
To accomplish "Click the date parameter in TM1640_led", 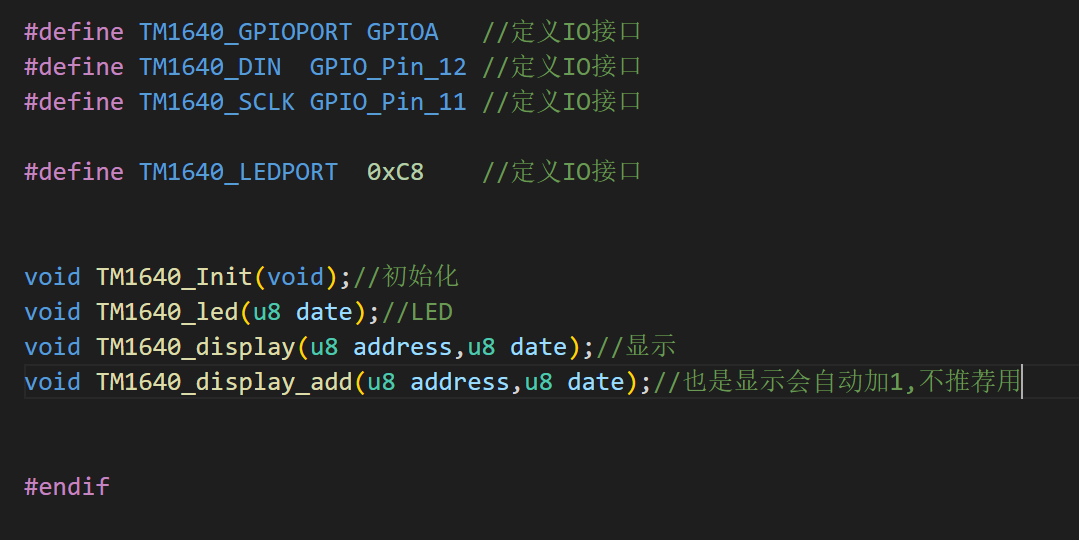I will click(324, 312).
